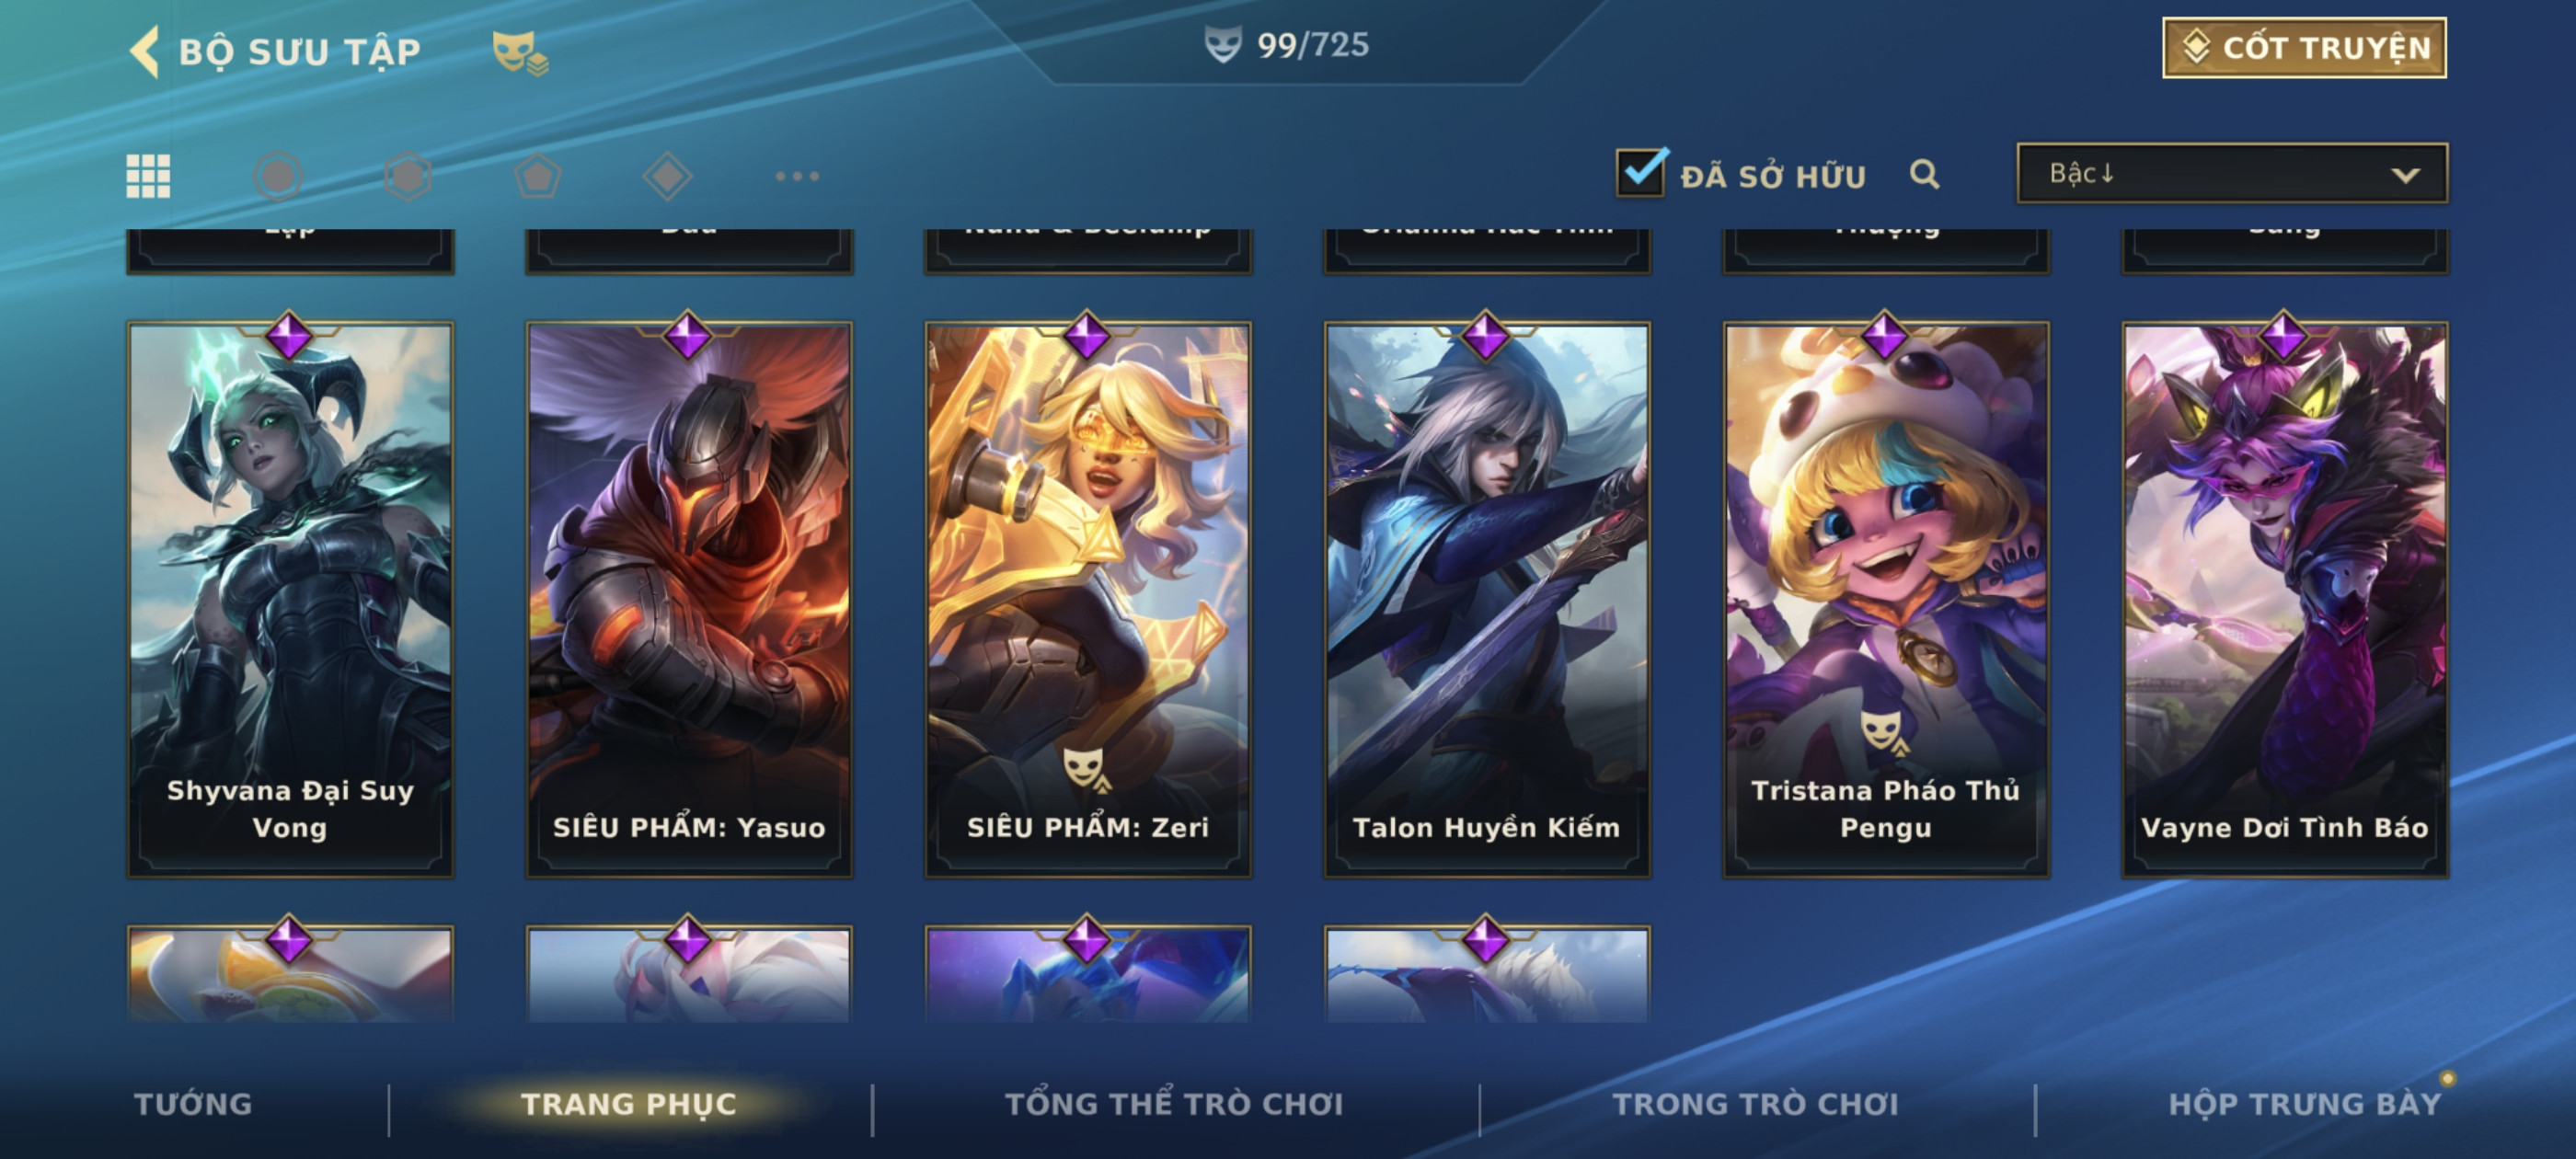The image size is (2576, 1159).
Task: Open the Bậc sort dropdown
Action: point(2232,173)
